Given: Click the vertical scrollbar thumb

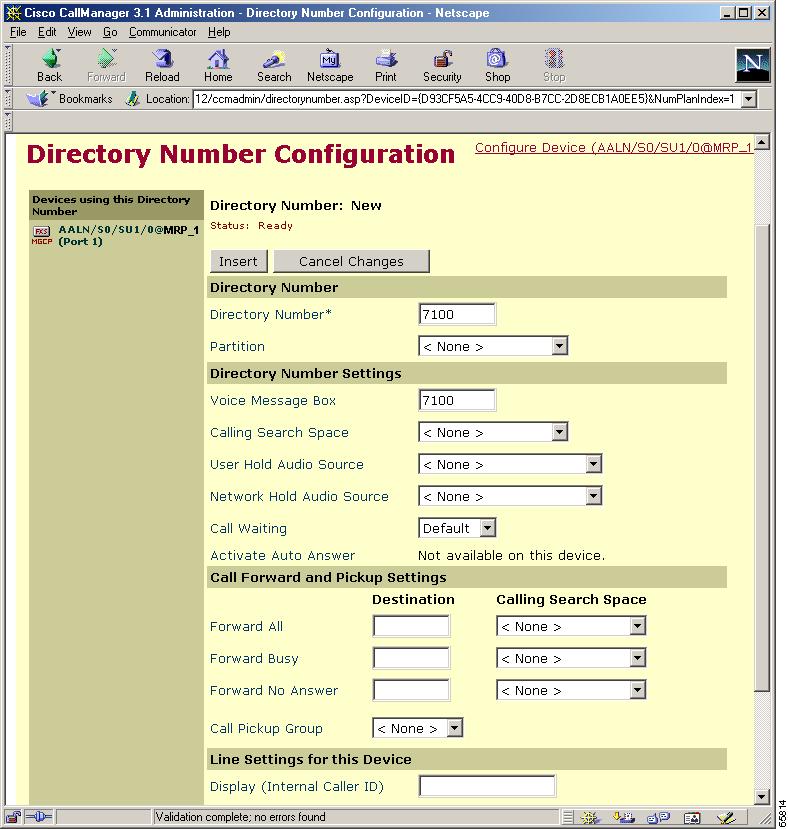Looking at the screenshot, I should click(x=762, y=458).
